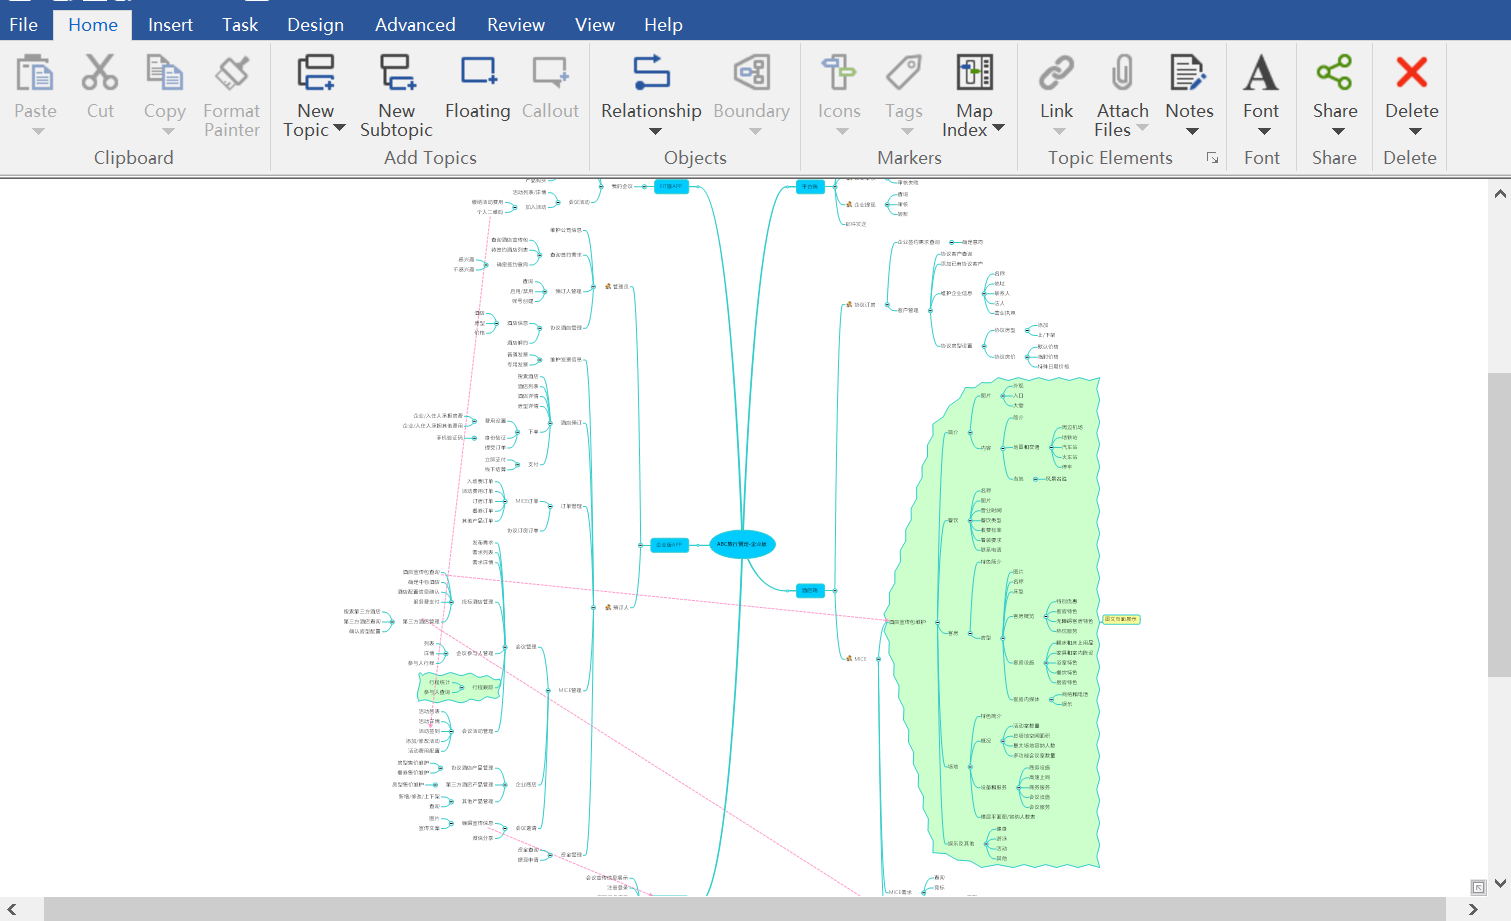
Task: Click the vertical scrollbar thumb
Action: [1499, 525]
